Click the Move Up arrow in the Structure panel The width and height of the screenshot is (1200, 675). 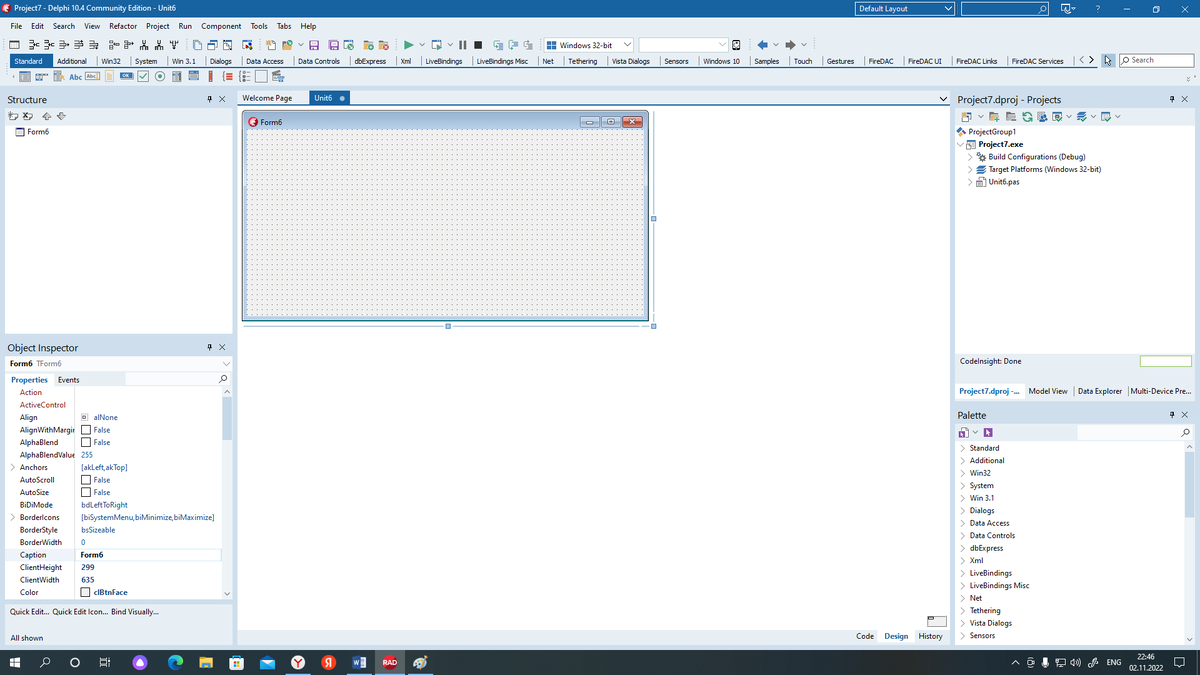[x=47, y=117]
